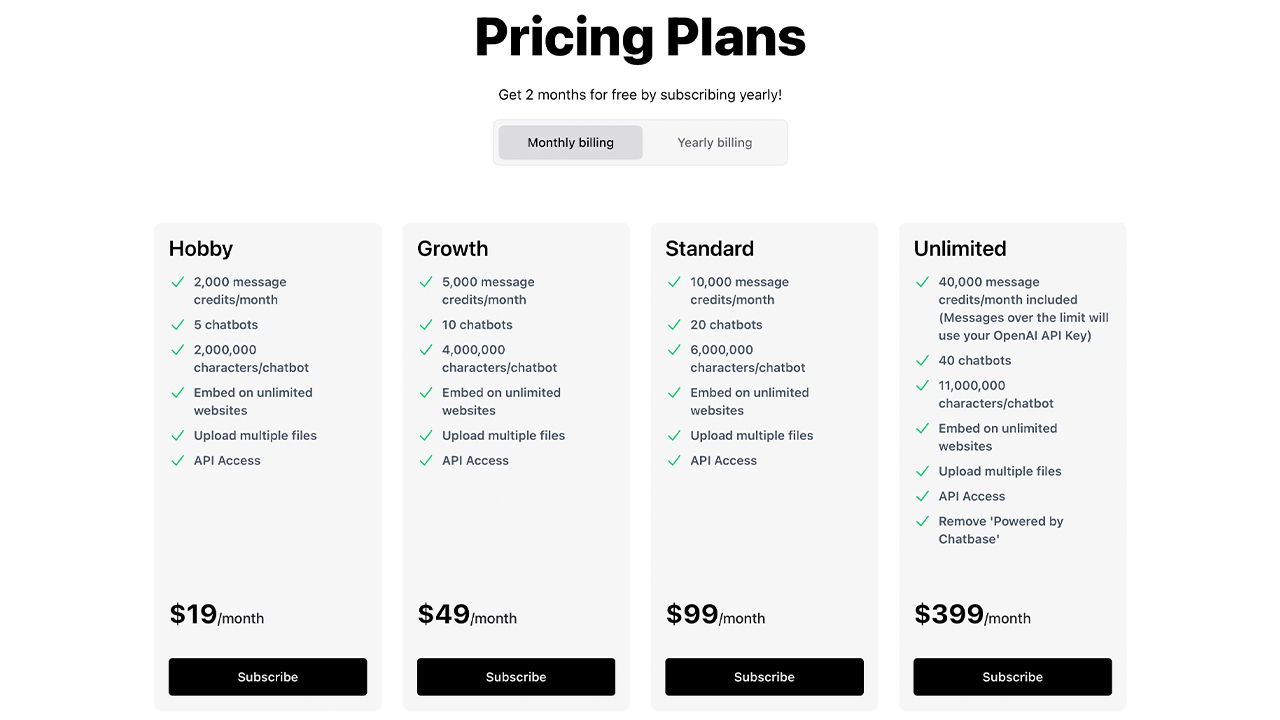Click checkmark beside Hobby's 2,000 message credits
The width and height of the screenshot is (1280, 720).
[x=177, y=282]
